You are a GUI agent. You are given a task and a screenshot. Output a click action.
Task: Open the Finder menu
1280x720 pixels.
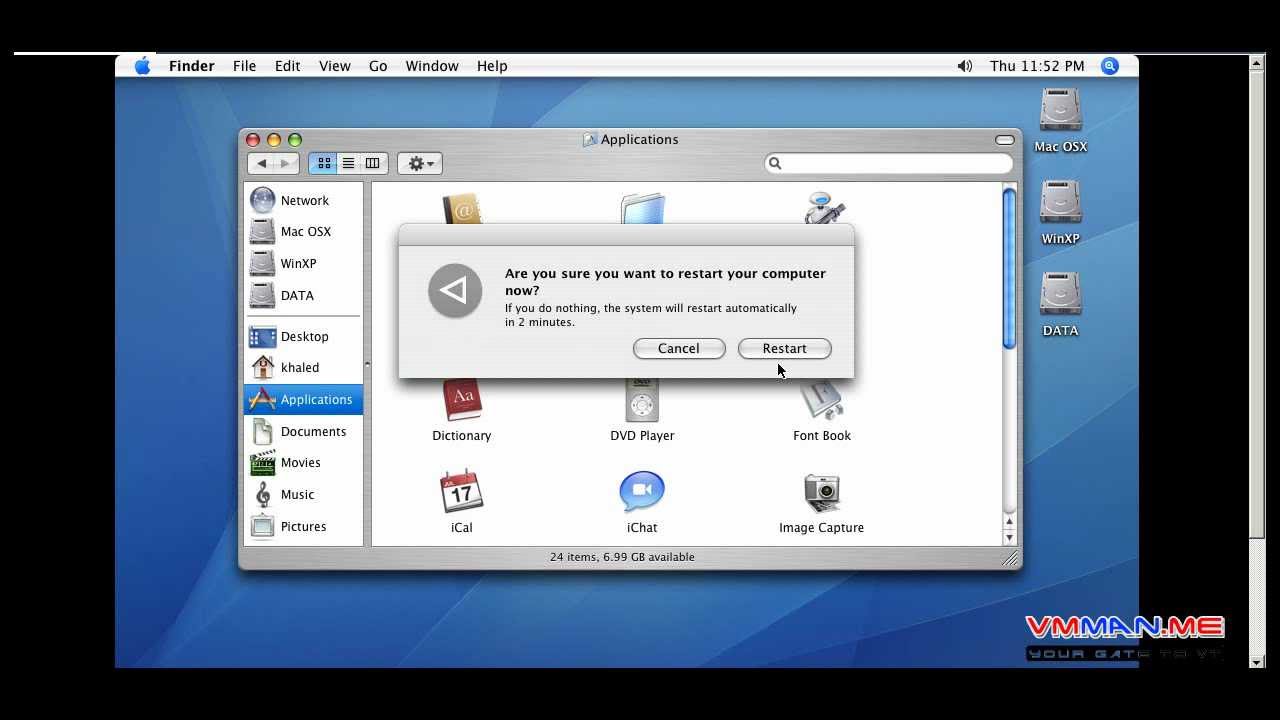pyautogui.click(x=191, y=66)
